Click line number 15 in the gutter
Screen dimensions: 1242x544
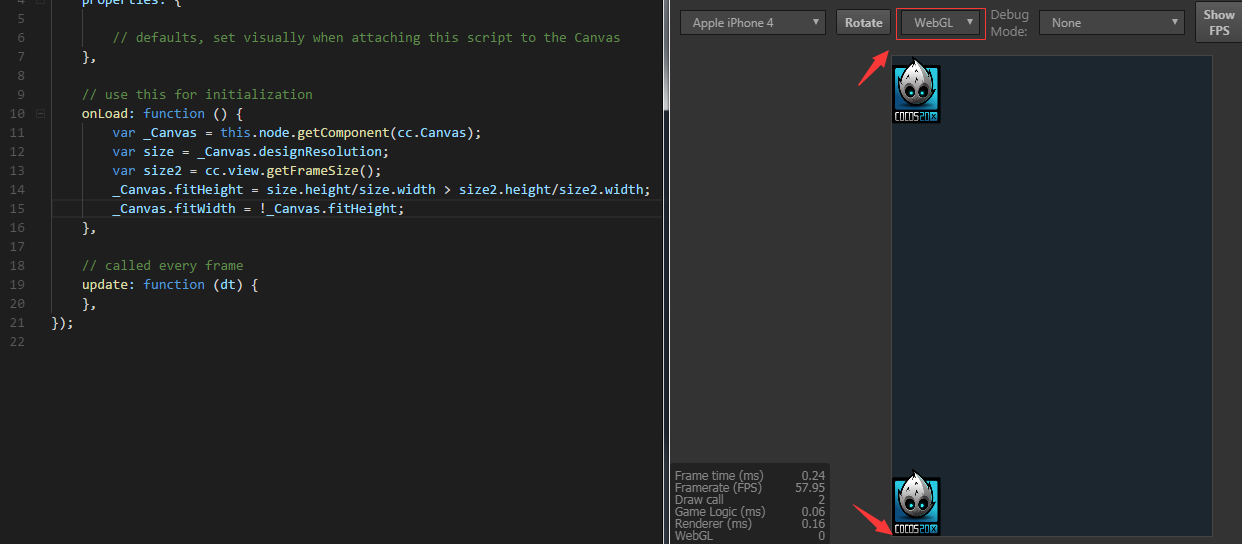tap(17, 209)
